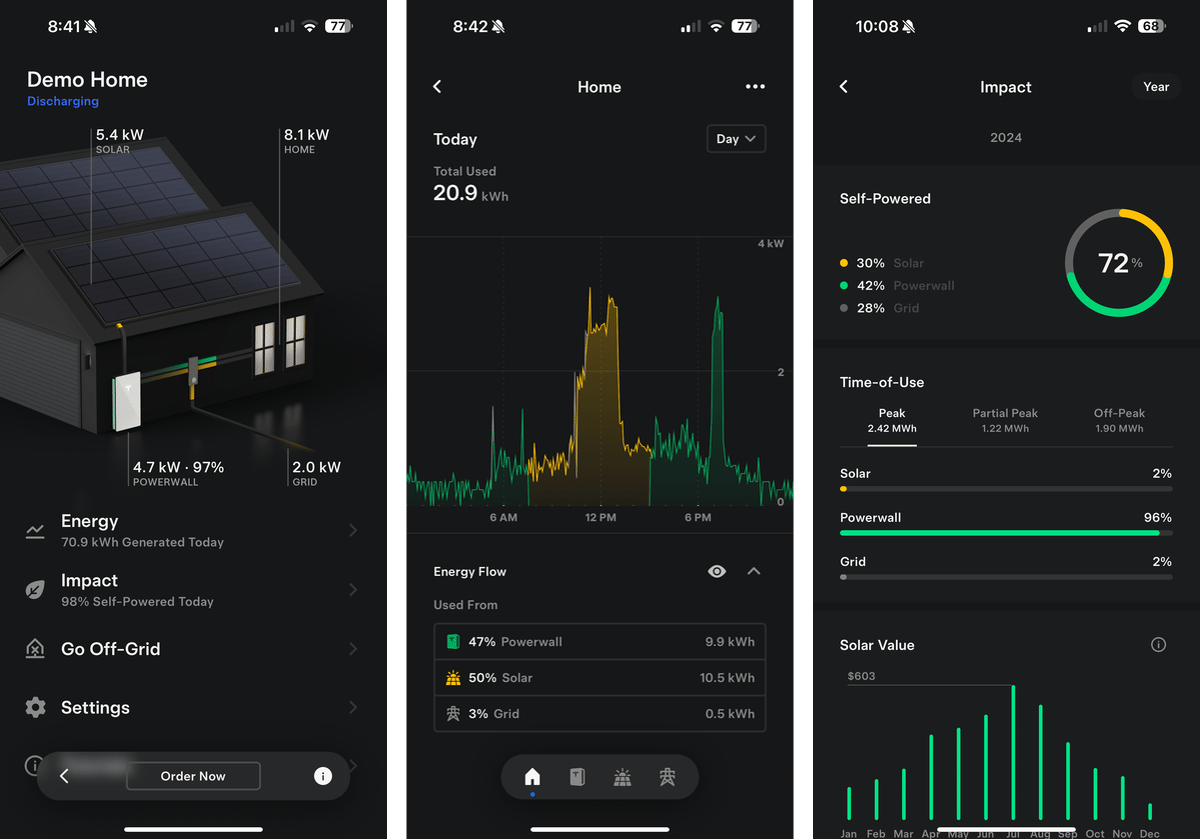Select the solar panel icon in bottom tab bar
This screenshot has height=839, width=1200.
(622, 777)
